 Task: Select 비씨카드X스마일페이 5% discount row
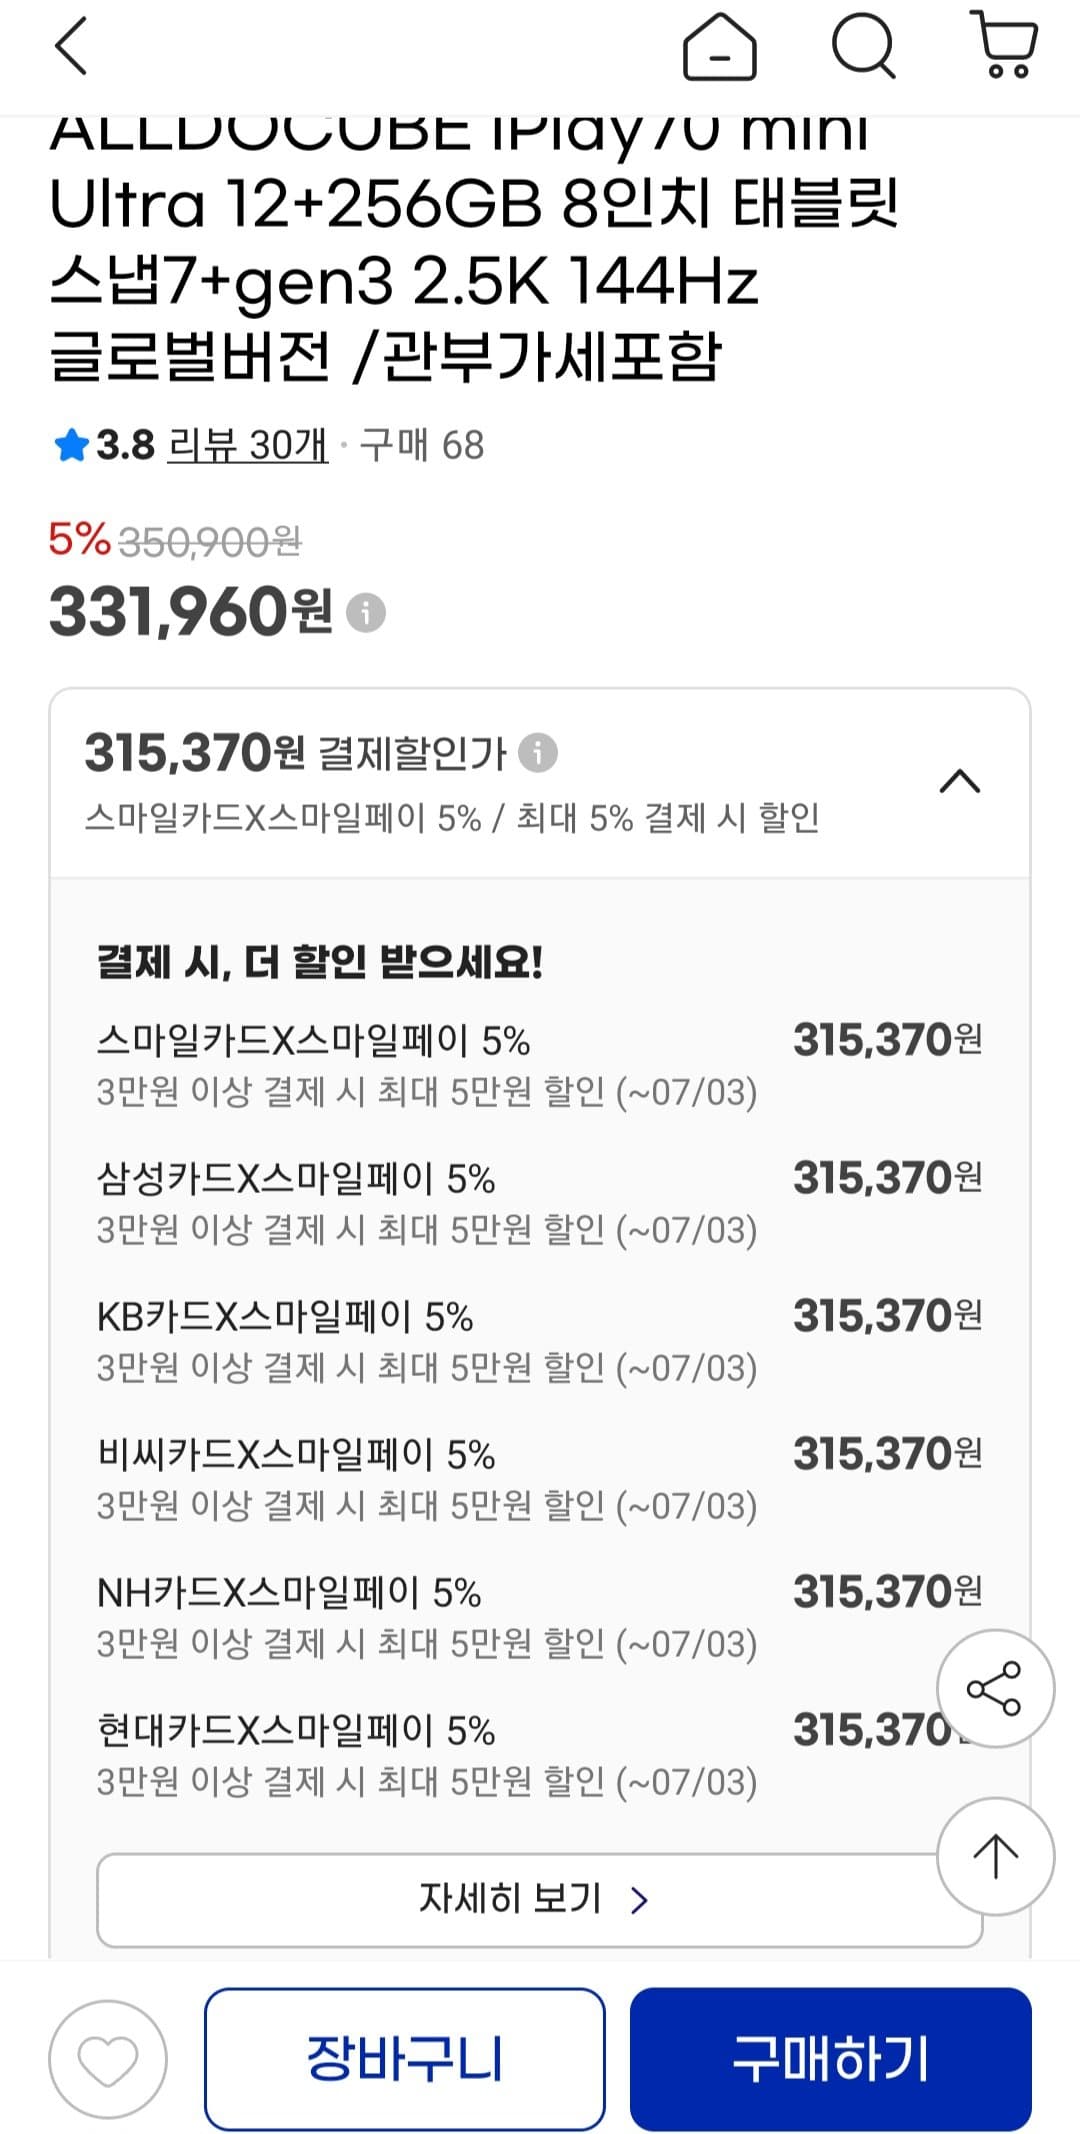point(539,1480)
